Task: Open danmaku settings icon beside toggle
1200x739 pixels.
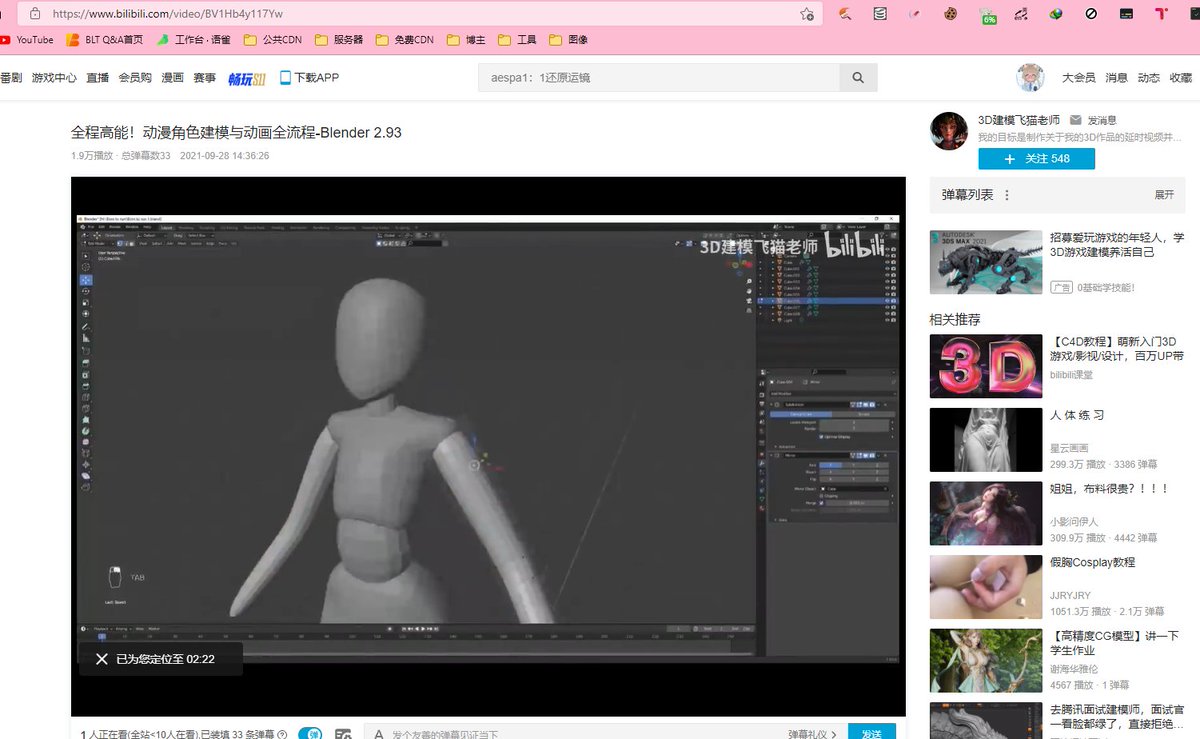Action: 343,735
